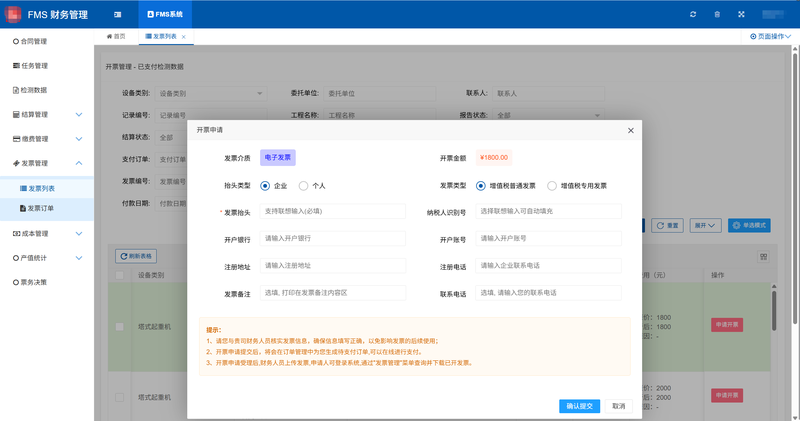Collapse sidebar using the header menu icon
This screenshot has width=800, height=421.
[x=118, y=14]
